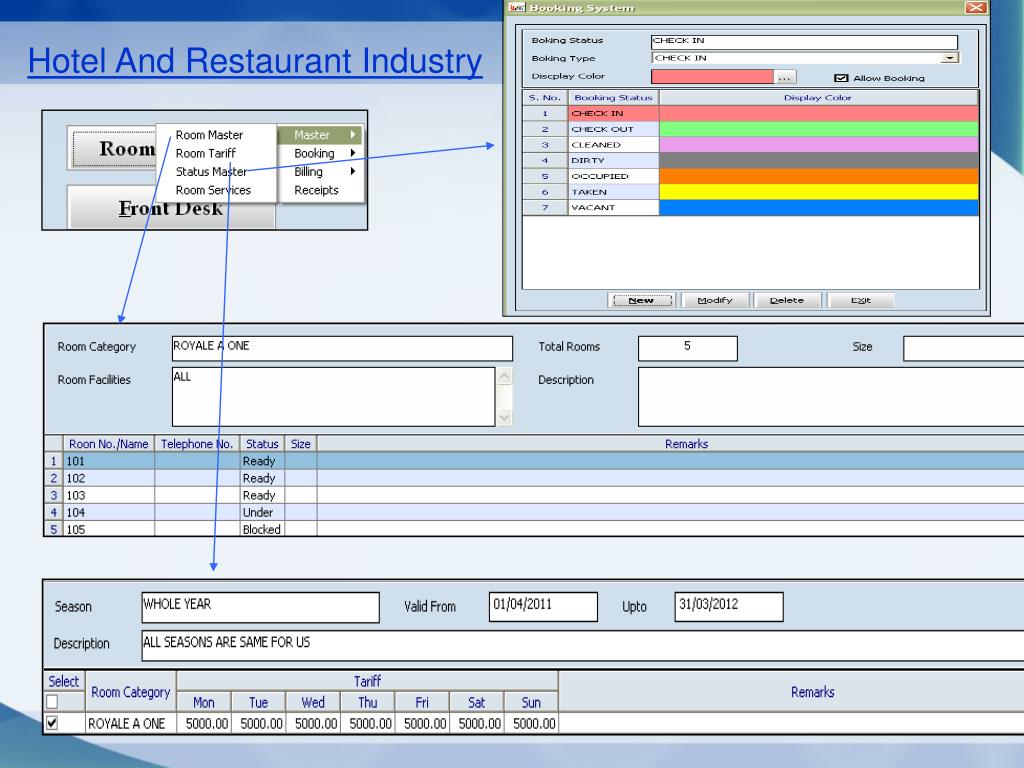This screenshot has height=768, width=1024.
Task: Select the TAKEN booking status row
Action: [x=751, y=192]
